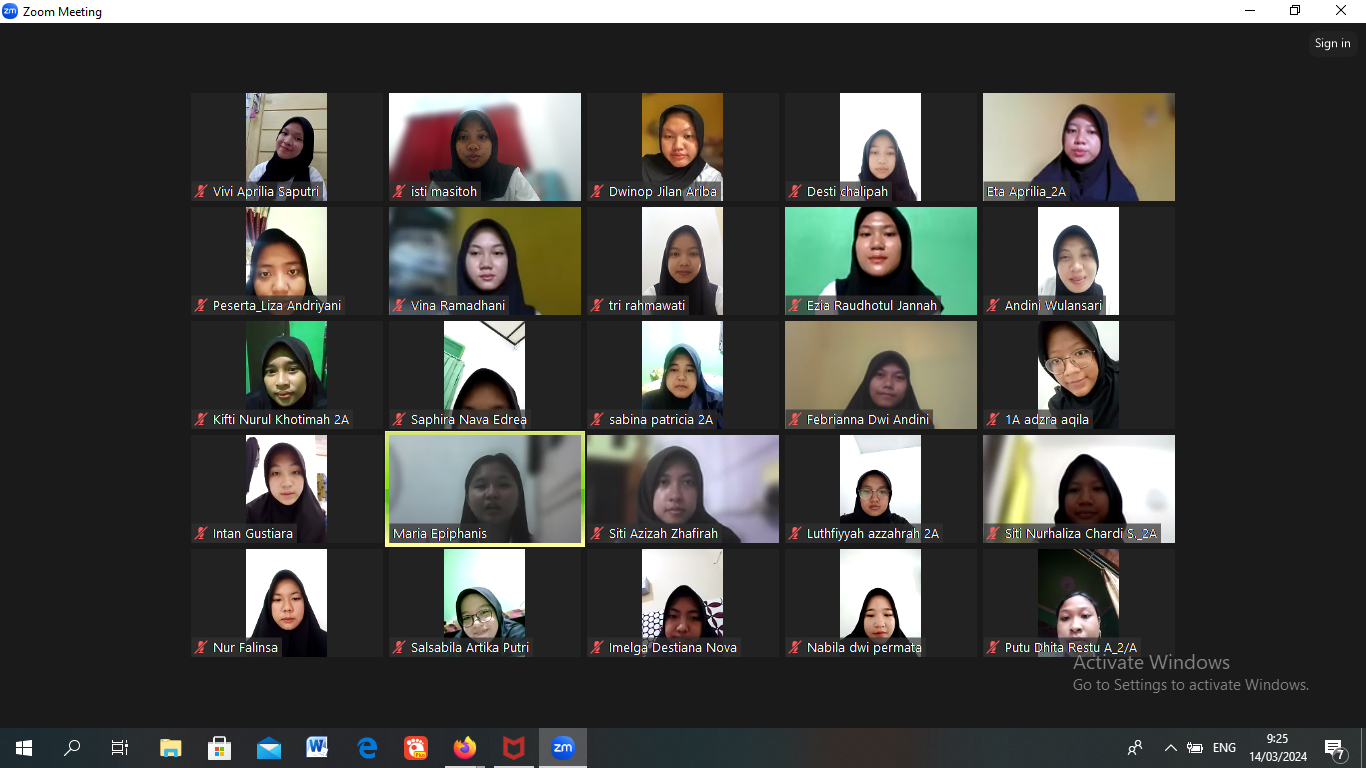Screen dimensions: 1366x768
Task: Select Eta Aprilia_2A video tile
Action: pyautogui.click(x=1078, y=146)
